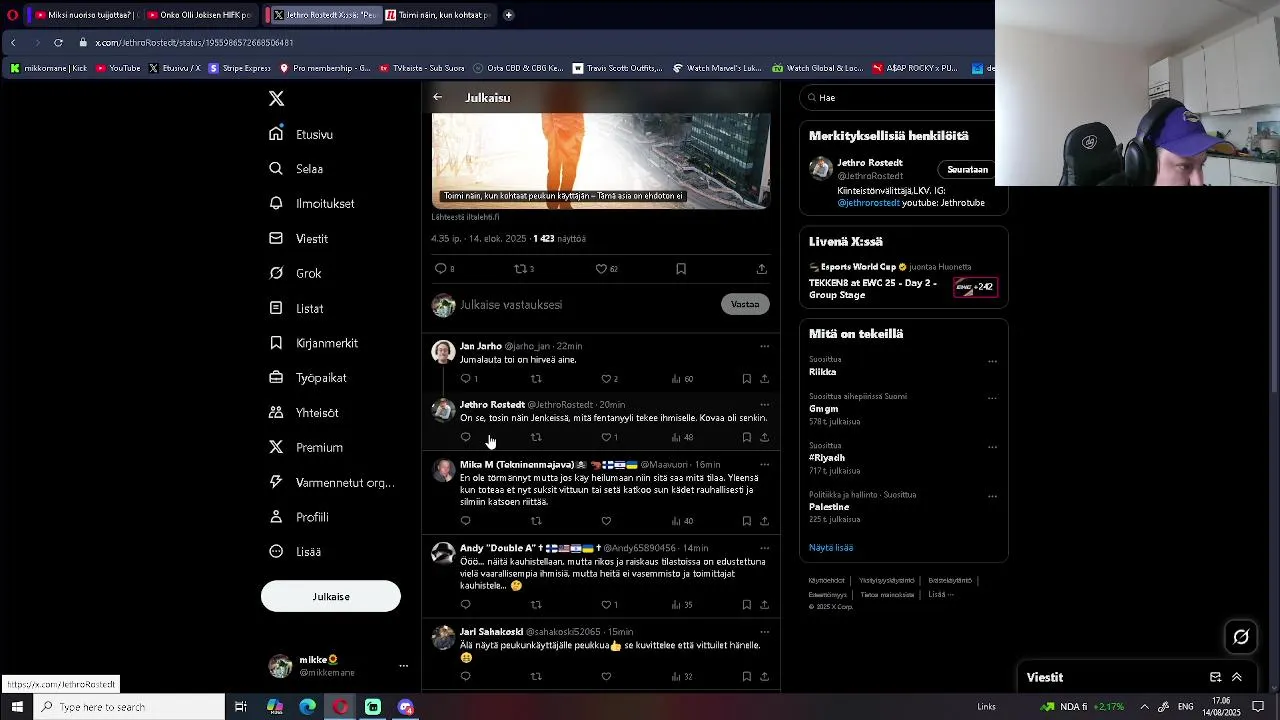Viewport: 1280px width, 720px height.
Task: Like Jari Sahakoski's reply
Action: 606,677
